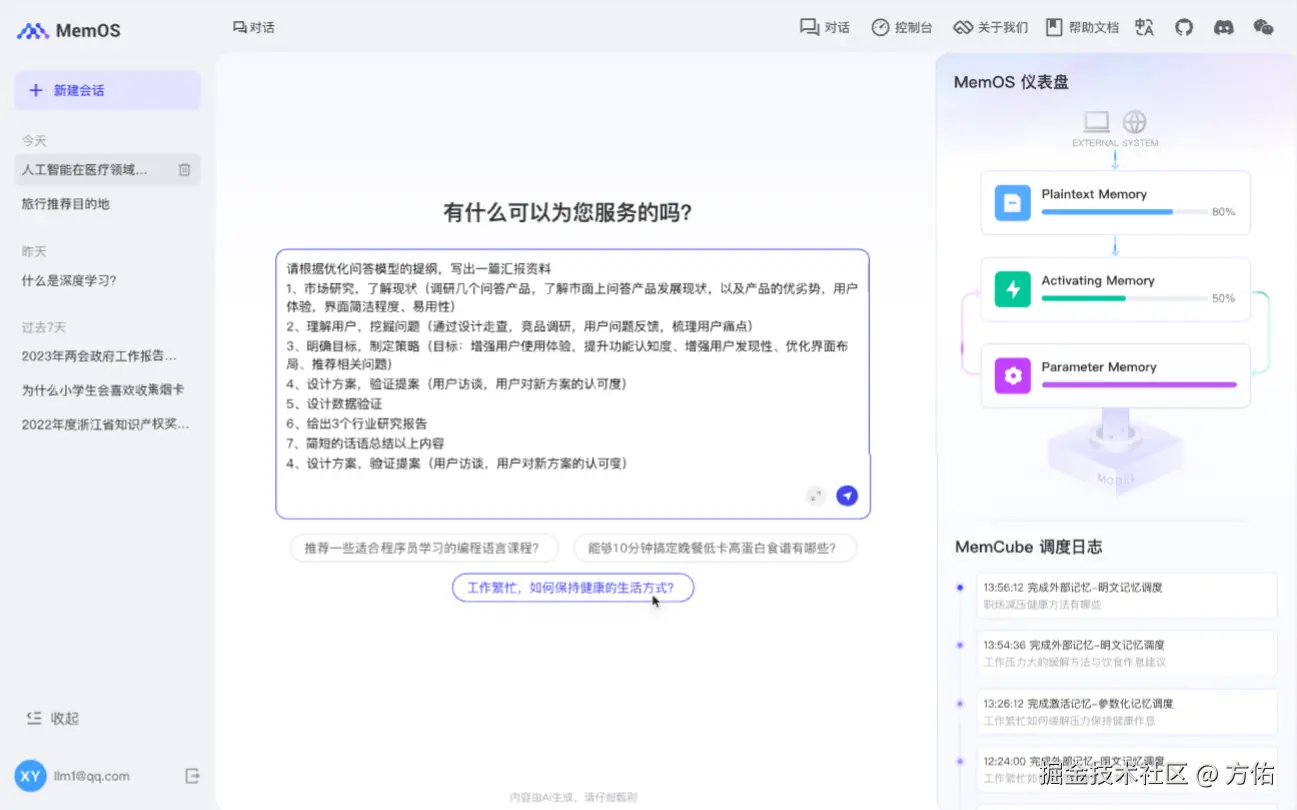This screenshot has width=1297, height=810.
Task: Click the MemOS logo icon
Action: pyautogui.click(x=32, y=31)
